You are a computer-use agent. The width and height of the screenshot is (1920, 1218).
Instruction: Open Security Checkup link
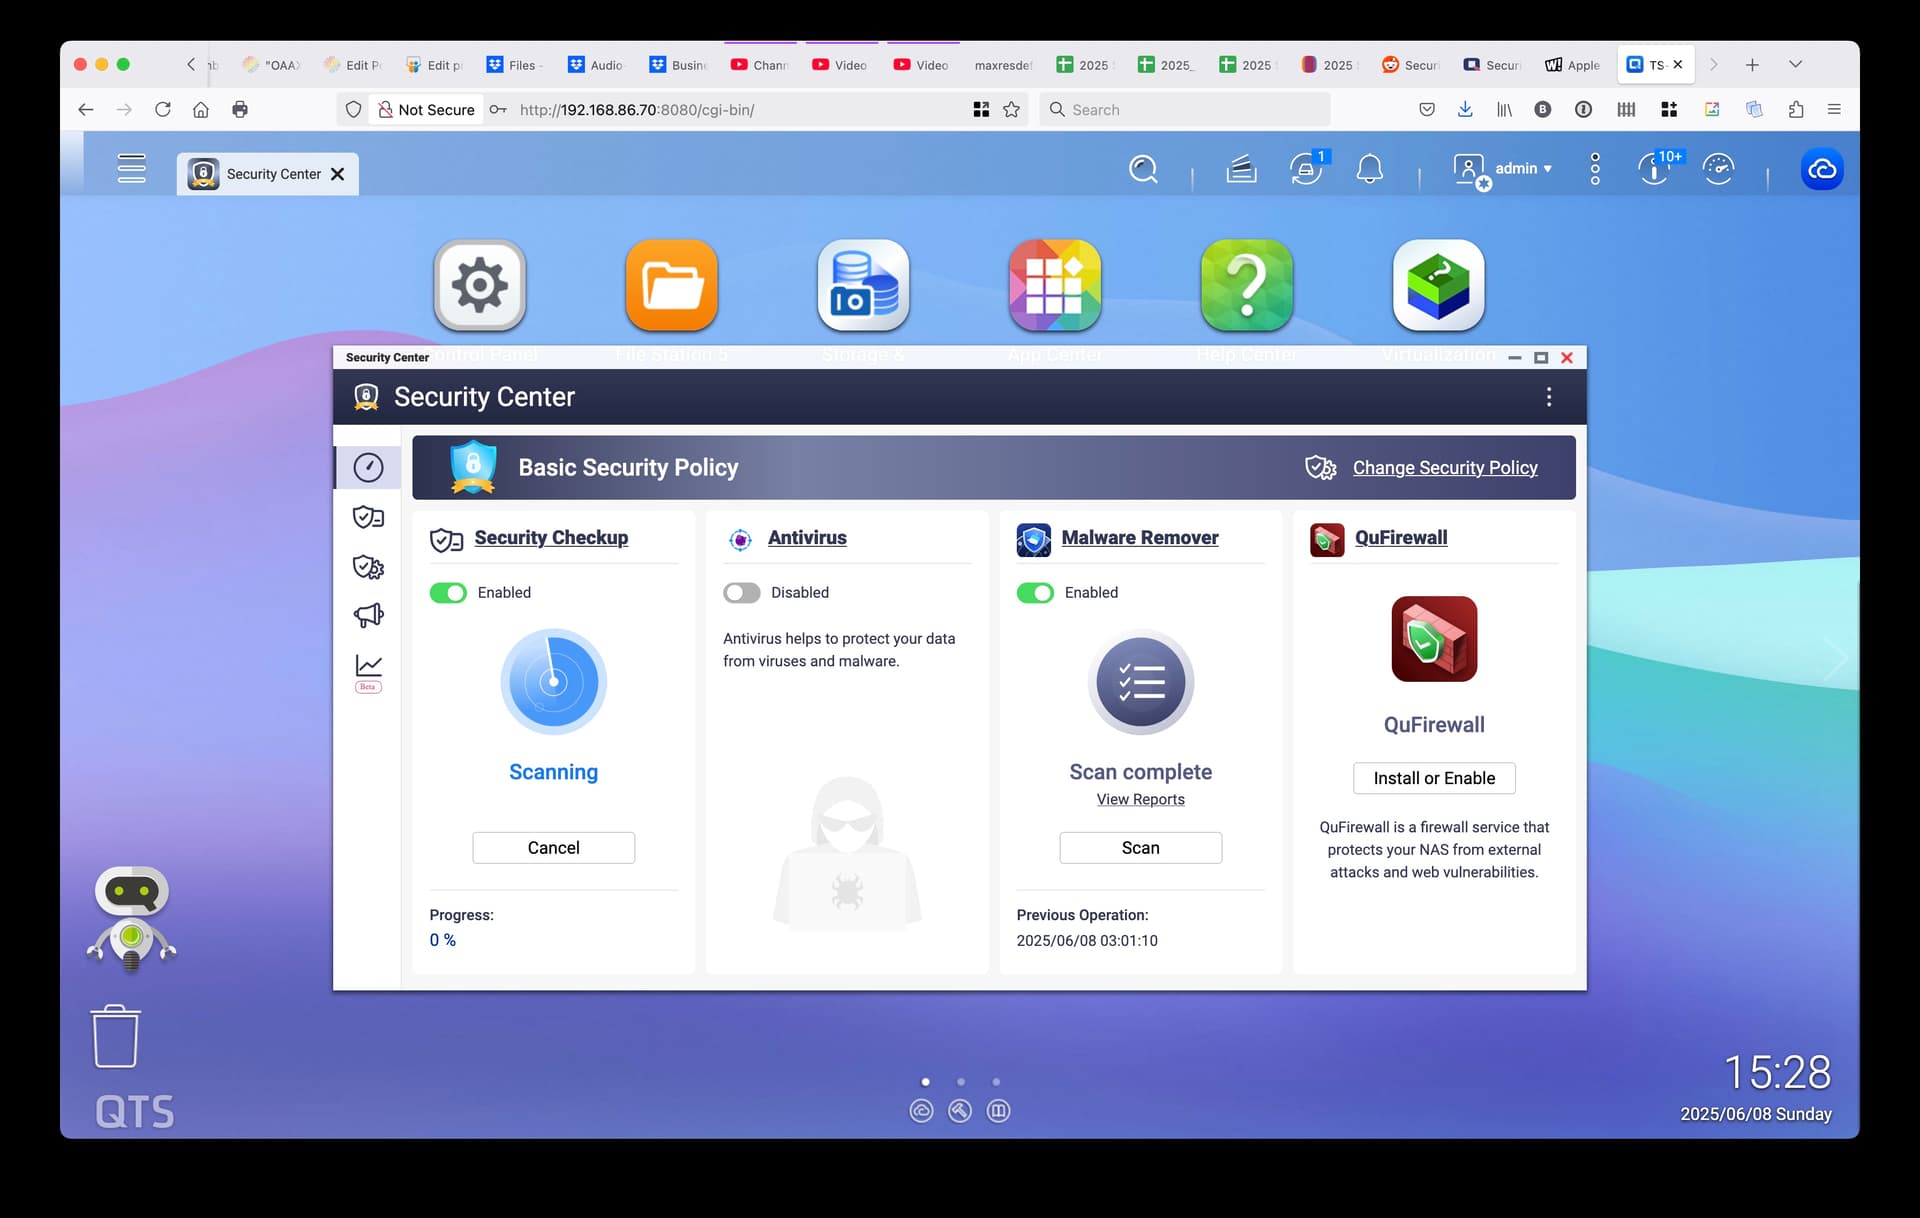(551, 538)
